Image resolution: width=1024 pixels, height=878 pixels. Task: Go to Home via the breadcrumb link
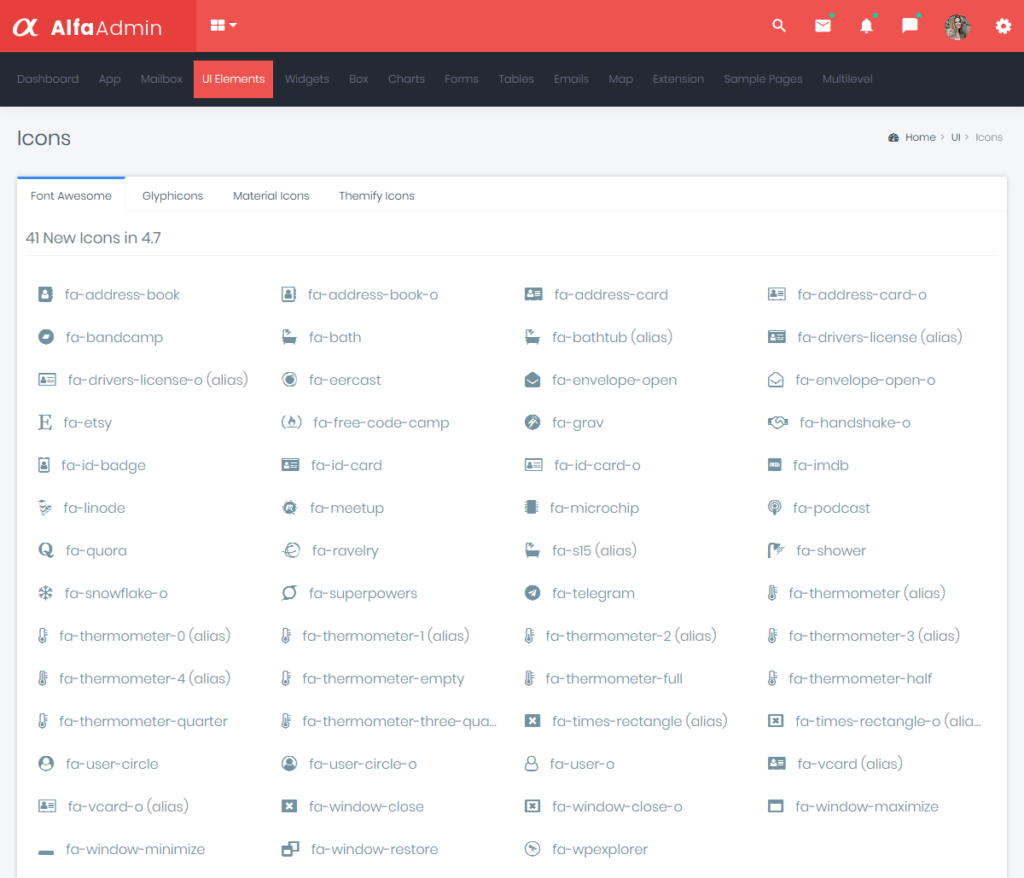click(919, 137)
